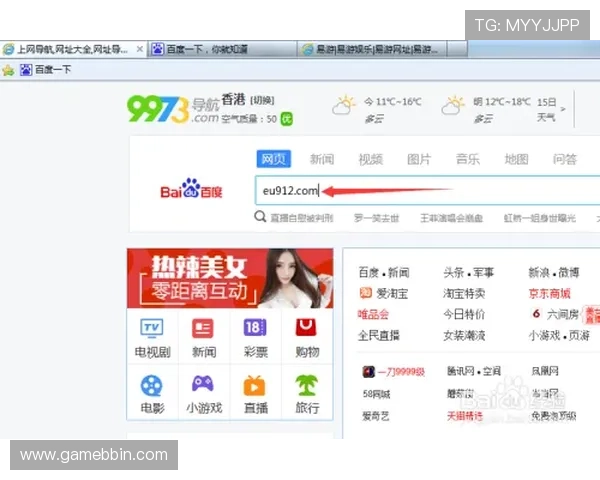Expand weather forecast with right arrow
Screen dimensions: 600x480
[x=563, y=109]
